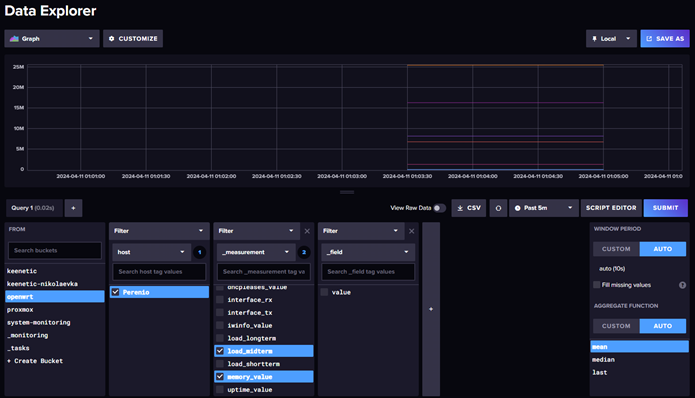Screen dimensions: 695x398
Task: Open the _field tag key dropdown
Action: pyautogui.click(x=368, y=252)
